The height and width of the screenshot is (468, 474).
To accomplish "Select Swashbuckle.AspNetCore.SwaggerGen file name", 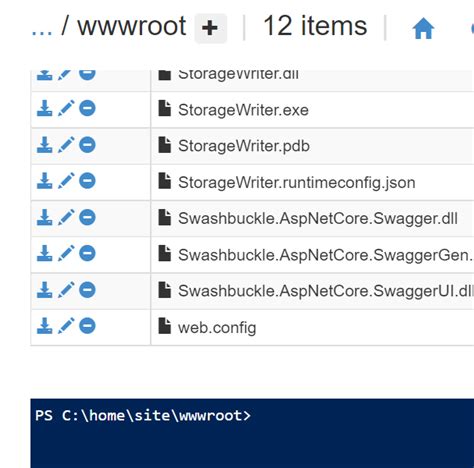I will (326, 255).
